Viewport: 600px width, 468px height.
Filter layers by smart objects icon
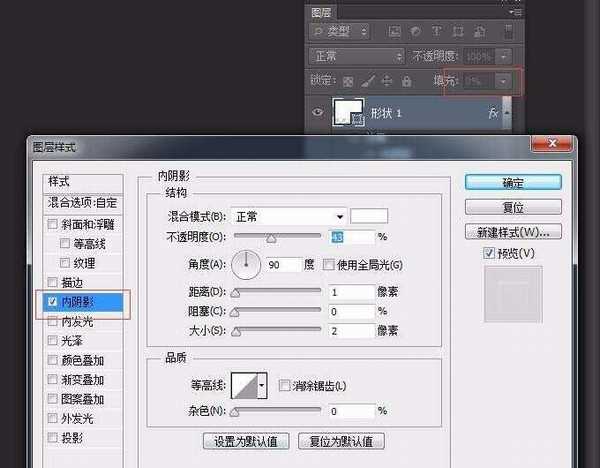(479, 32)
